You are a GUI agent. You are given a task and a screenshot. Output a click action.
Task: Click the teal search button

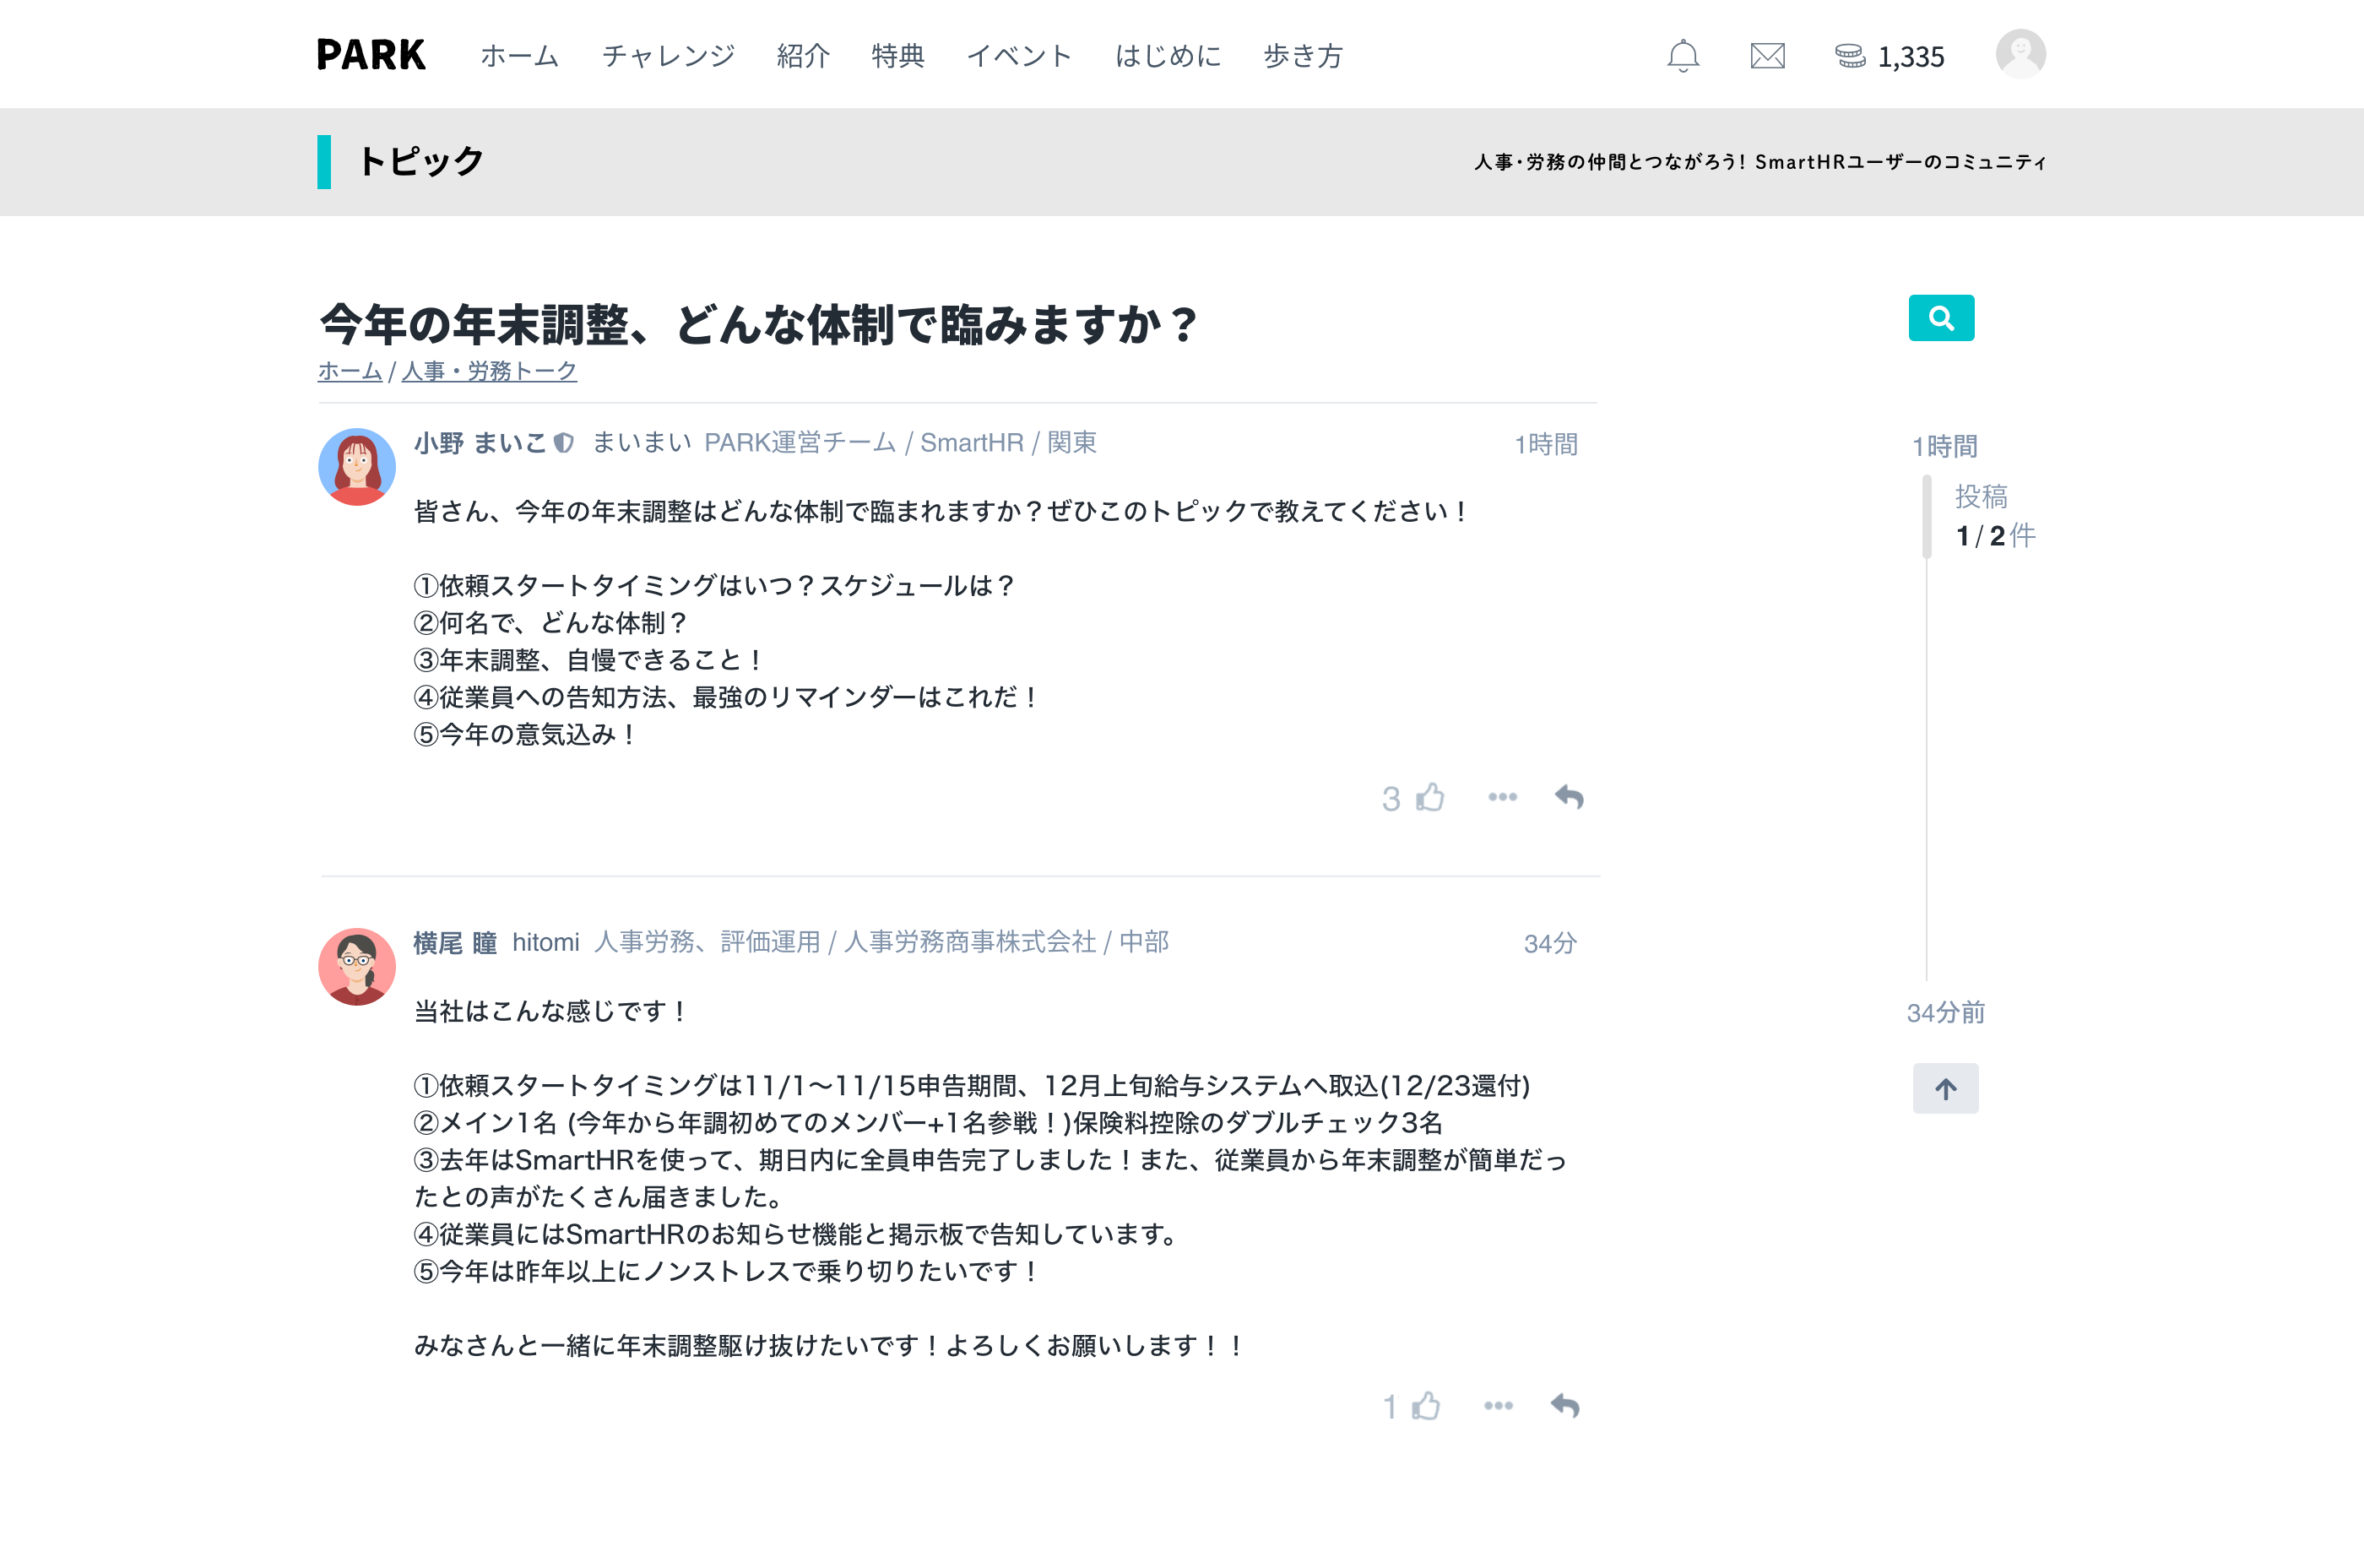click(1940, 318)
